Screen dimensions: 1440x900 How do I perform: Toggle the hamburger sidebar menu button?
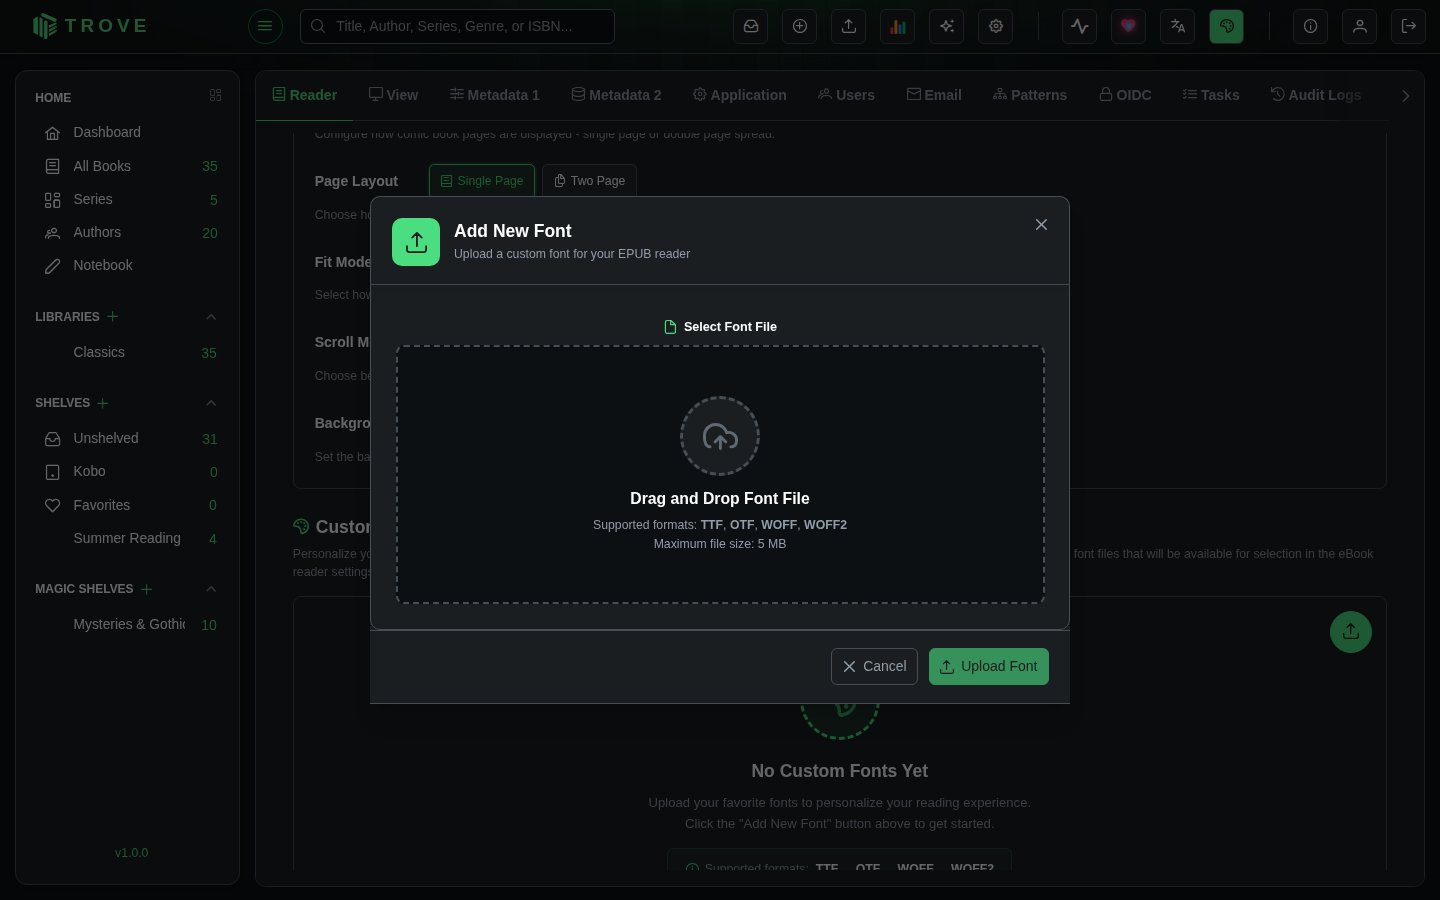[x=265, y=26]
